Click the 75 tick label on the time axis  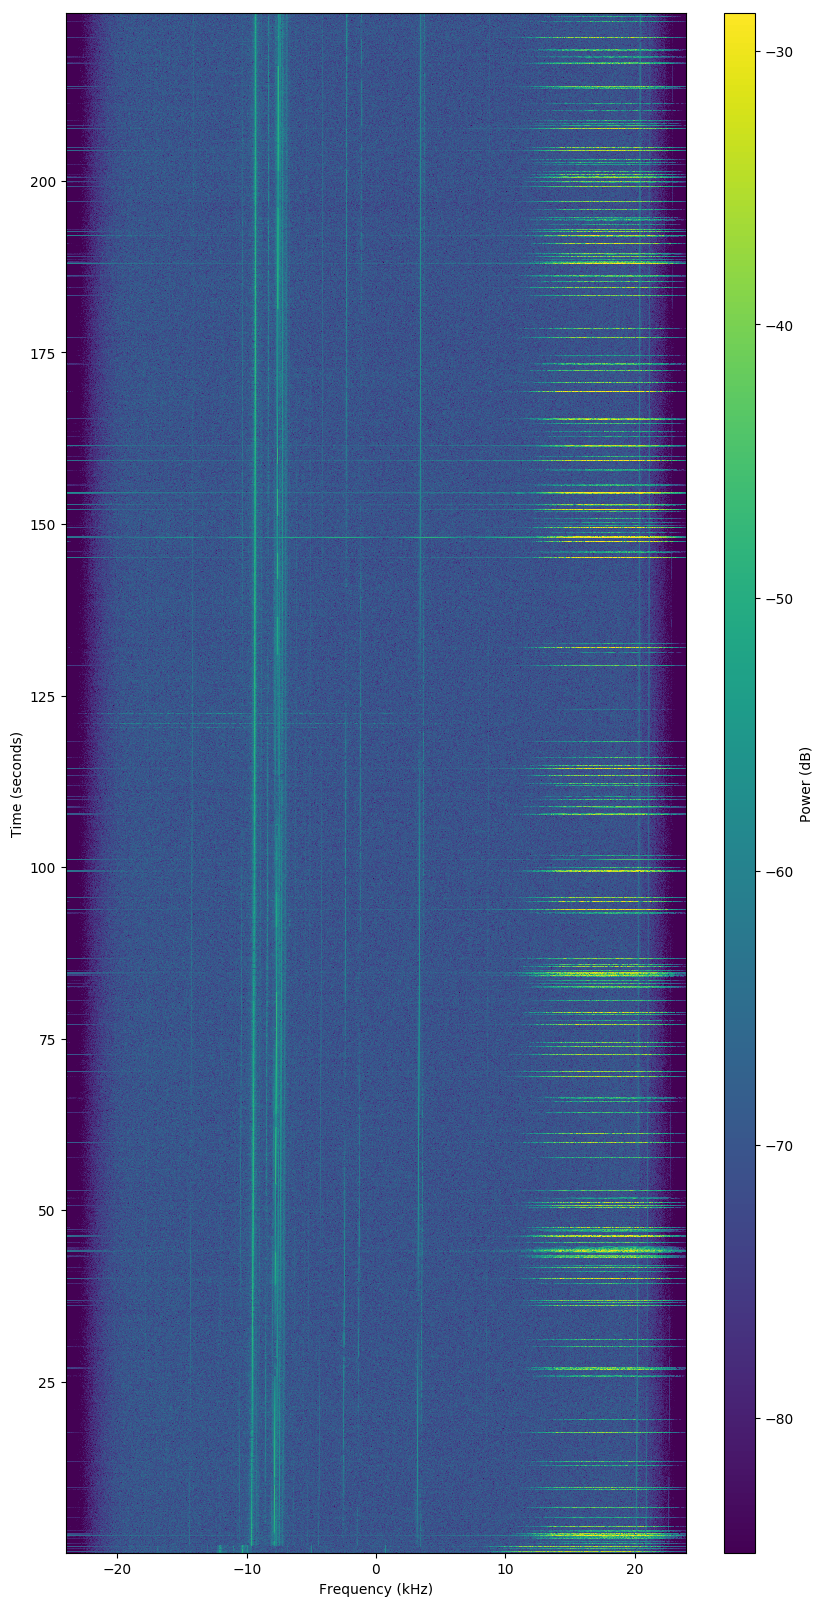point(47,1040)
